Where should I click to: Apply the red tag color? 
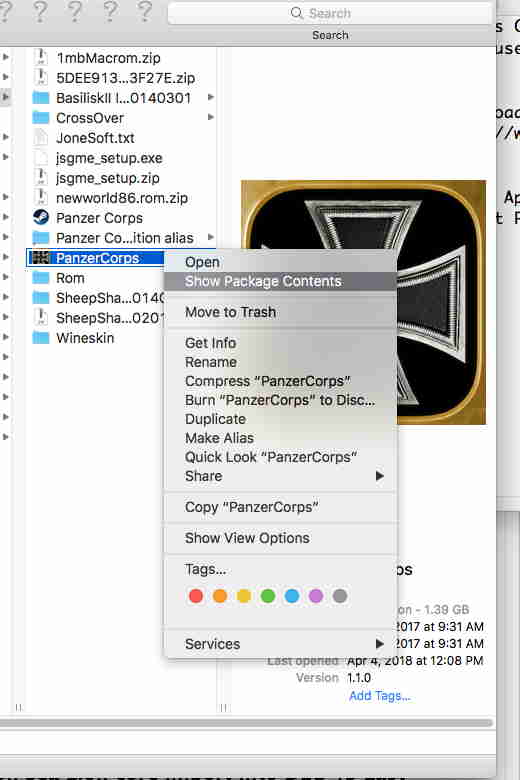tap(196, 595)
